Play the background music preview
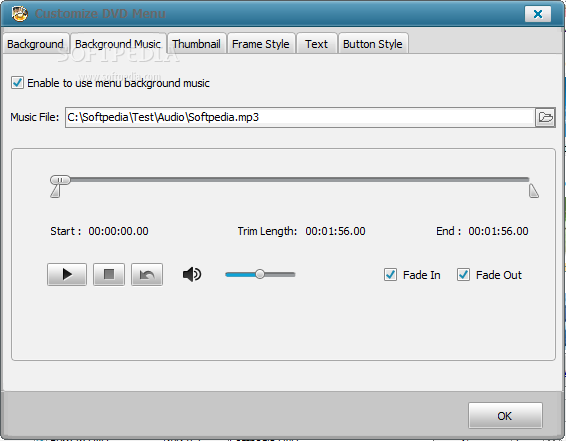This screenshot has width=566, height=441. (67, 275)
